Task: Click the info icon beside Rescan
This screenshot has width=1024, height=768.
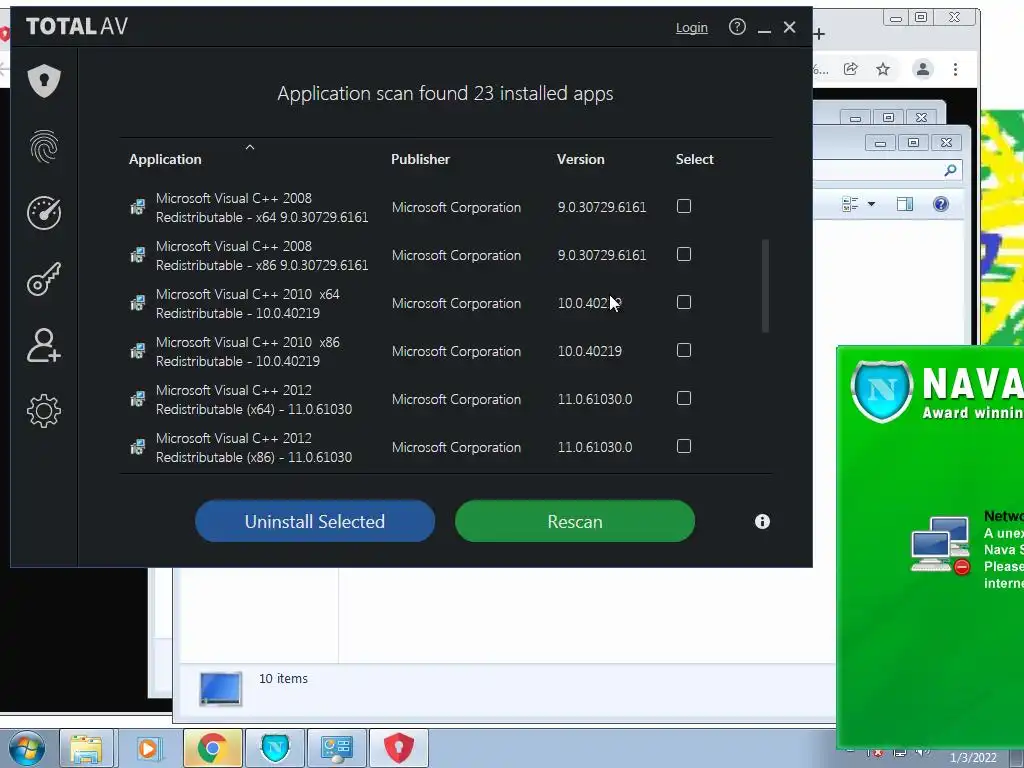Action: click(x=762, y=521)
